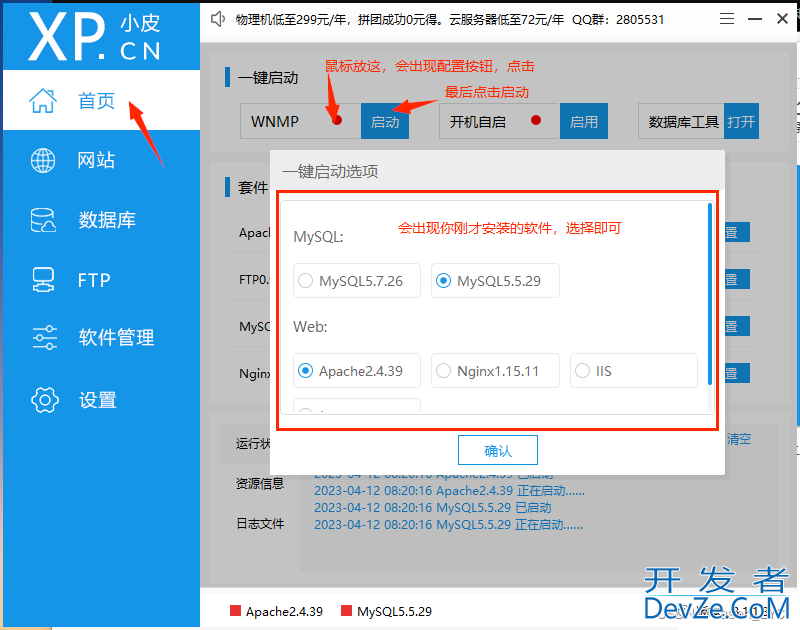This screenshot has height=630, width=800.
Task: Click the sliders icon for 软件管理
Action: click(x=44, y=337)
